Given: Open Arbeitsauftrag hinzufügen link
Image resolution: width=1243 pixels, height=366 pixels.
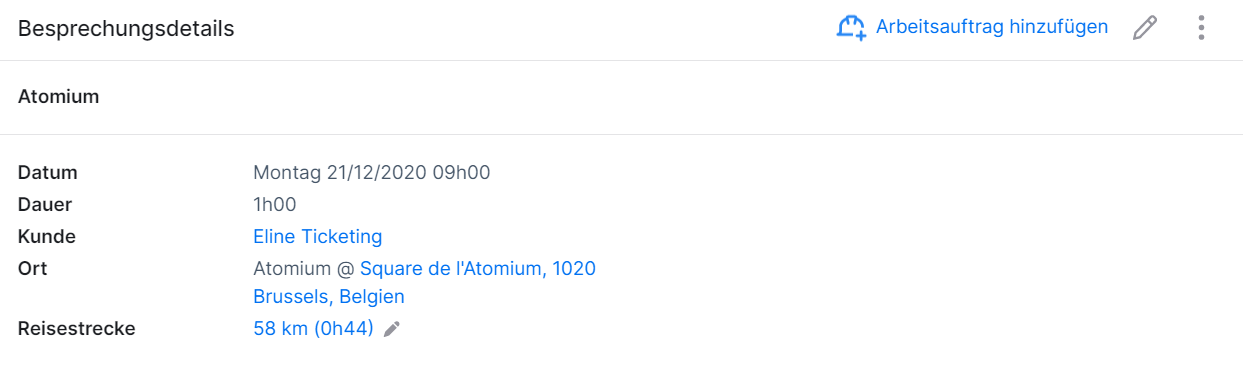Looking at the screenshot, I should [x=992, y=27].
